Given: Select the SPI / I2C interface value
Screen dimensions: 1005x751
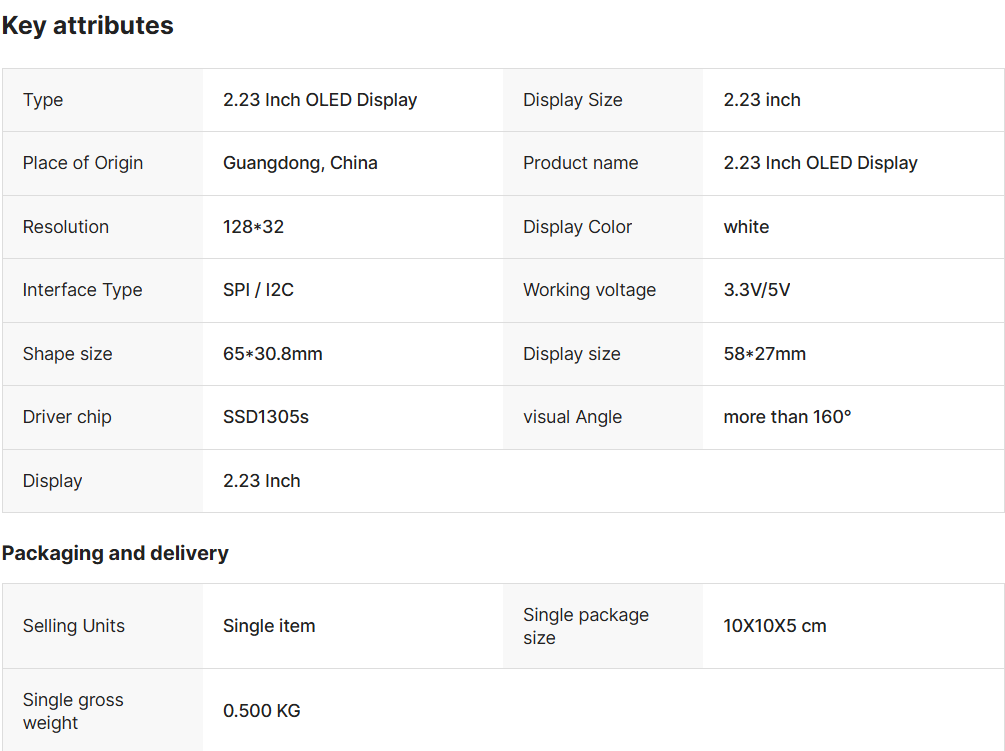Looking at the screenshot, I should [258, 290].
